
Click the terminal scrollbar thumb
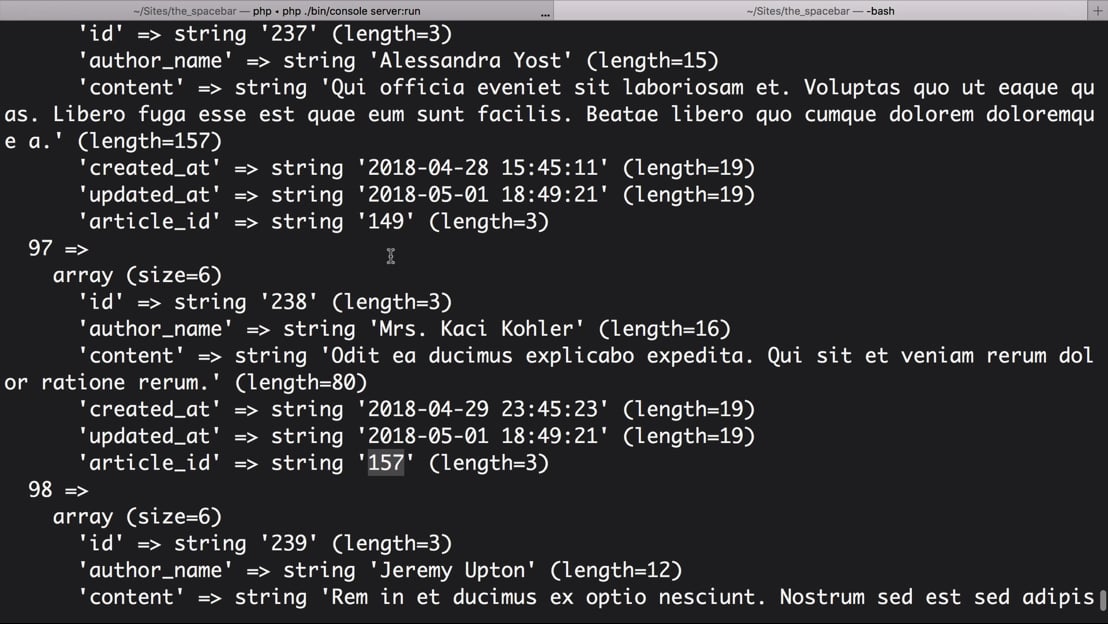click(1102, 599)
